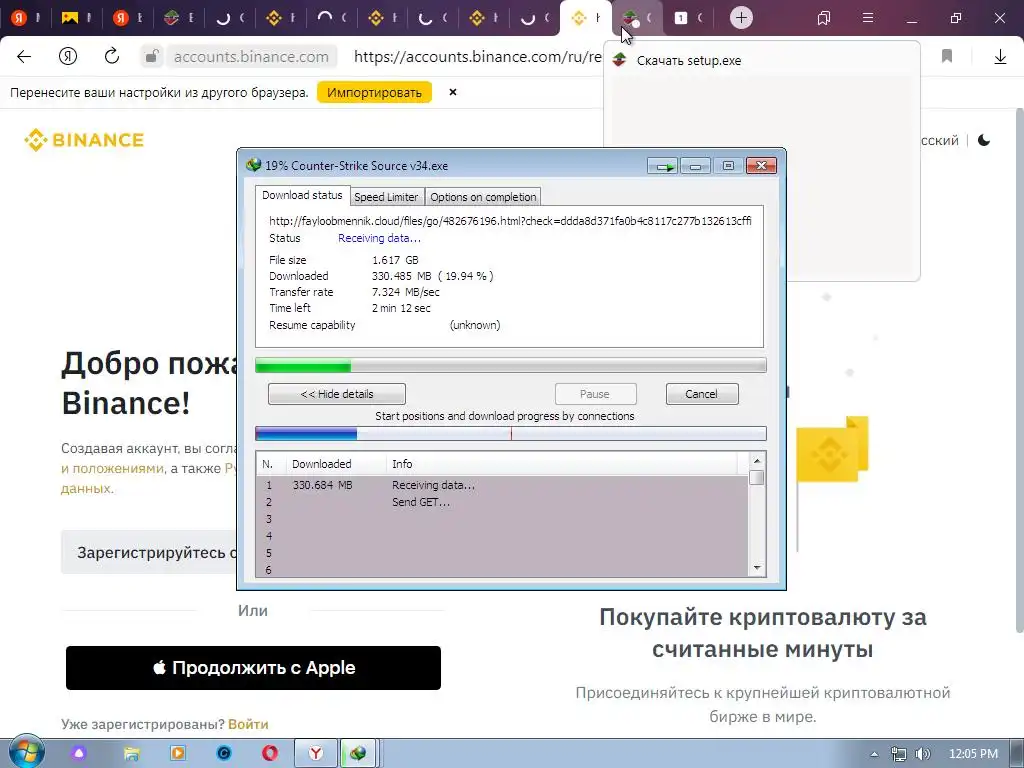The height and width of the screenshot is (768, 1024).
Task: Bookmark this page with the bookmark icon
Action: [x=947, y=57]
